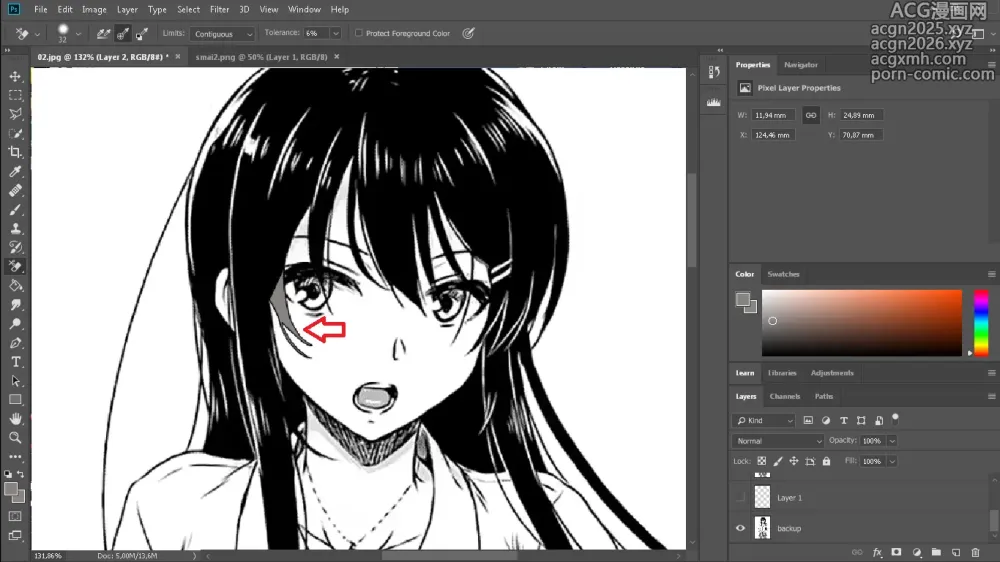Open the Tolerance slider dropdown arrow
Image resolution: width=1000 pixels, height=562 pixels.
pyautogui.click(x=335, y=33)
